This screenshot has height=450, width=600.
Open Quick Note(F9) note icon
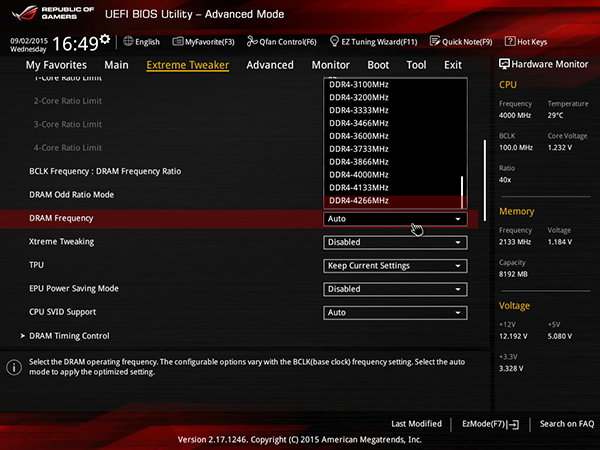(x=435, y=41)
